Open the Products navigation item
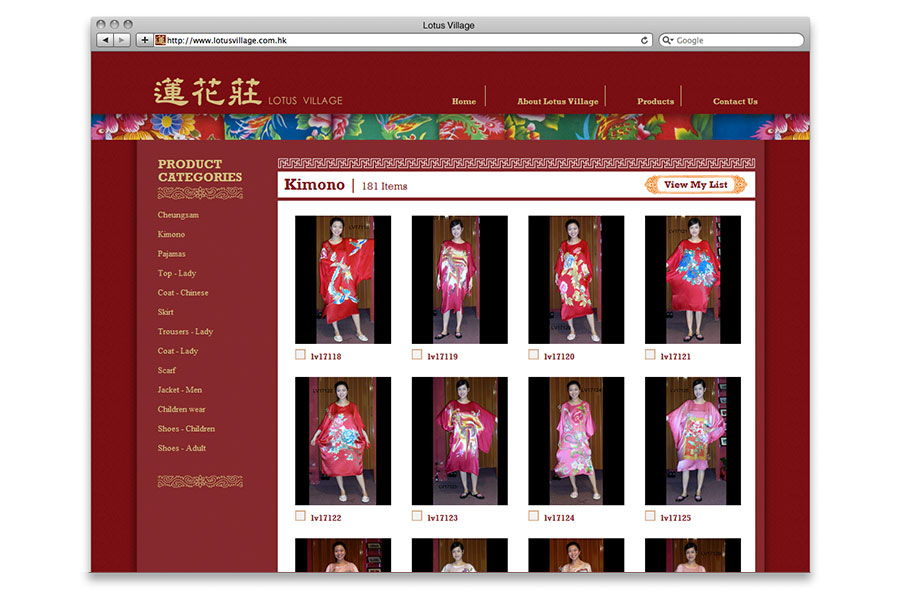900x616 pixels. [655, 101]
